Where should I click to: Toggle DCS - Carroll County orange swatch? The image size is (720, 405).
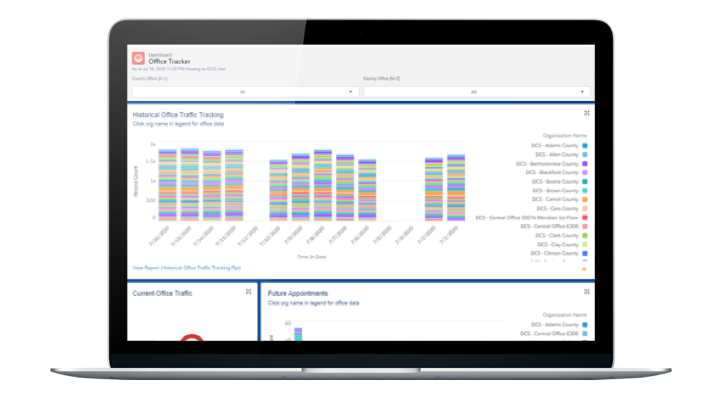(585, 199)
